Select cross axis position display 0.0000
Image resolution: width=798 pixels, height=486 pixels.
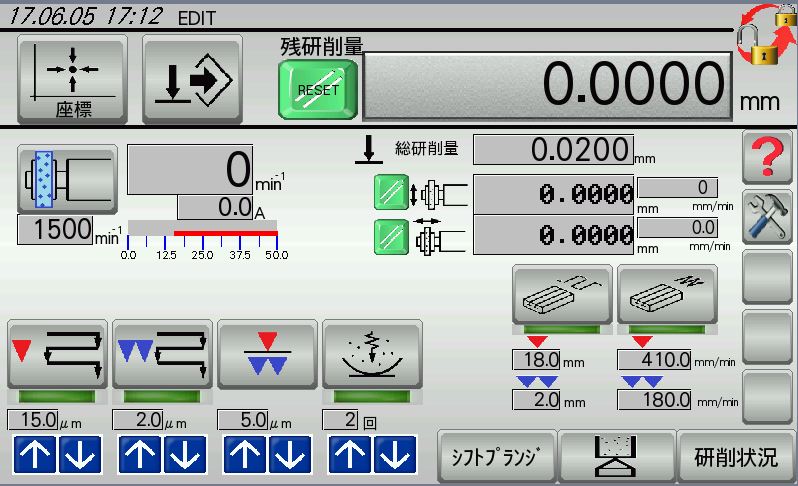coord(553,235)
